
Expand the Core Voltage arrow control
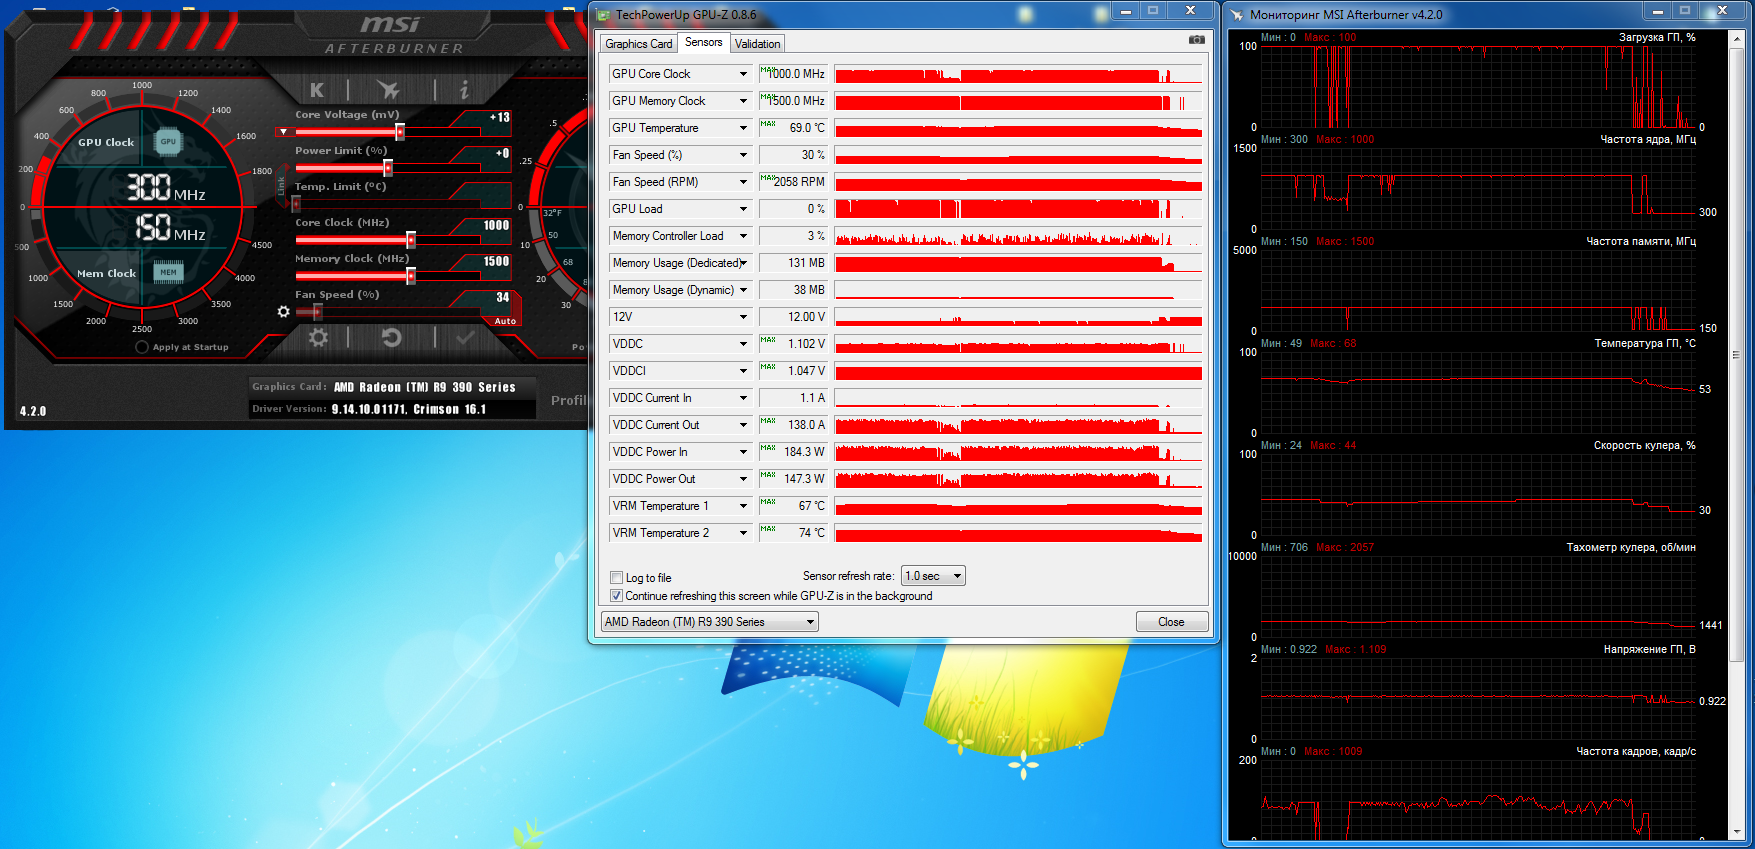point(283,132)
